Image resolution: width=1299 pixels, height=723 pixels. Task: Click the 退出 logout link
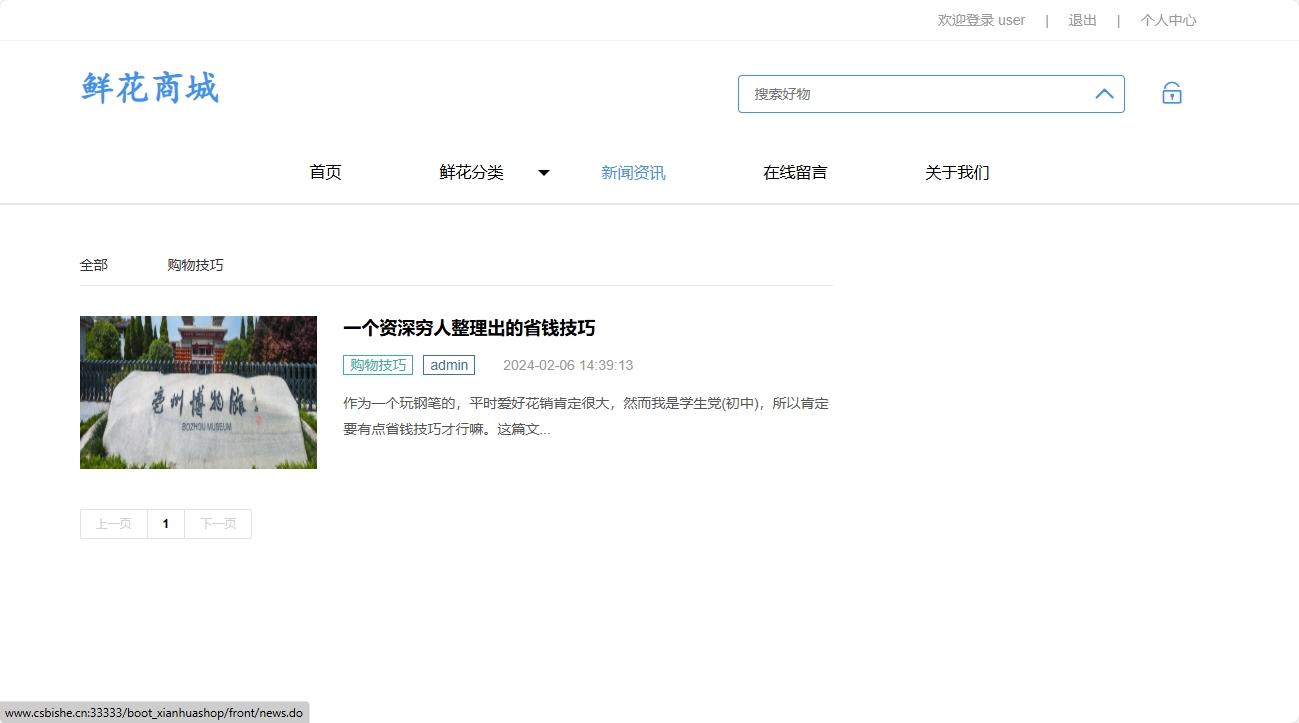point(1081,20)
